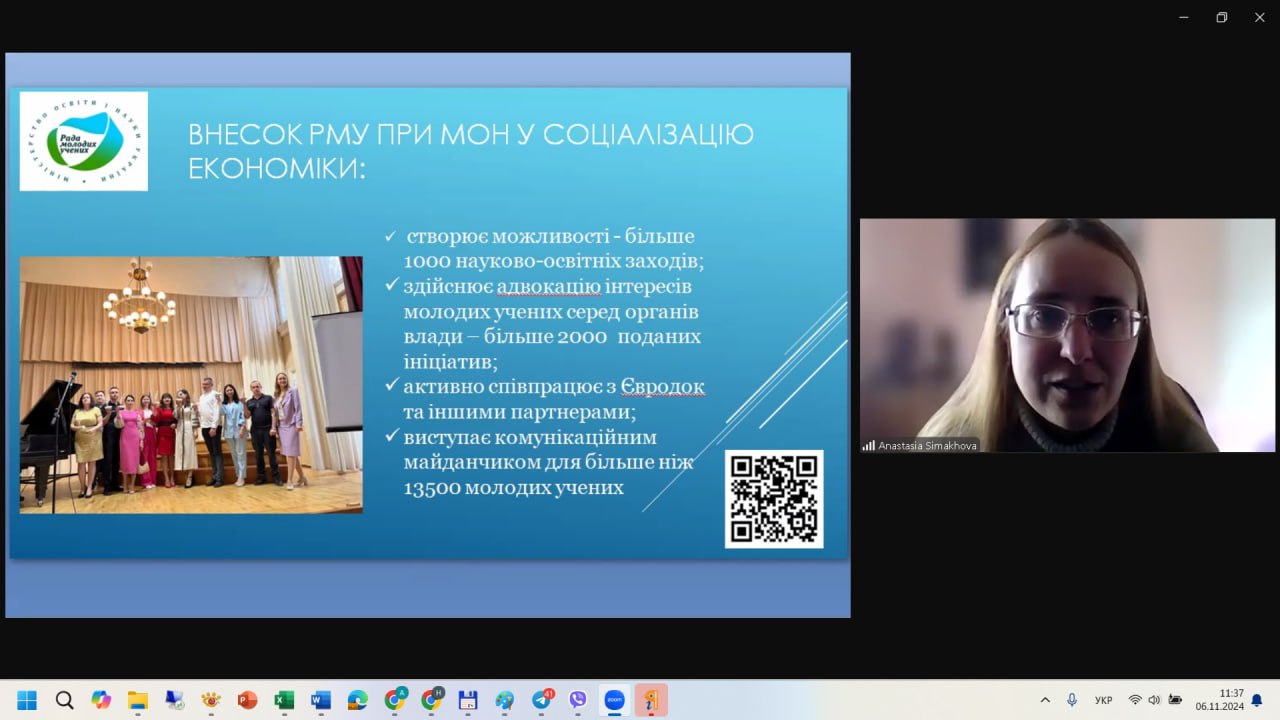Open Windows Search from the taskbar
Viewport: 1280px width, 720px height.
pyautogui.click(x=64, y=700)
